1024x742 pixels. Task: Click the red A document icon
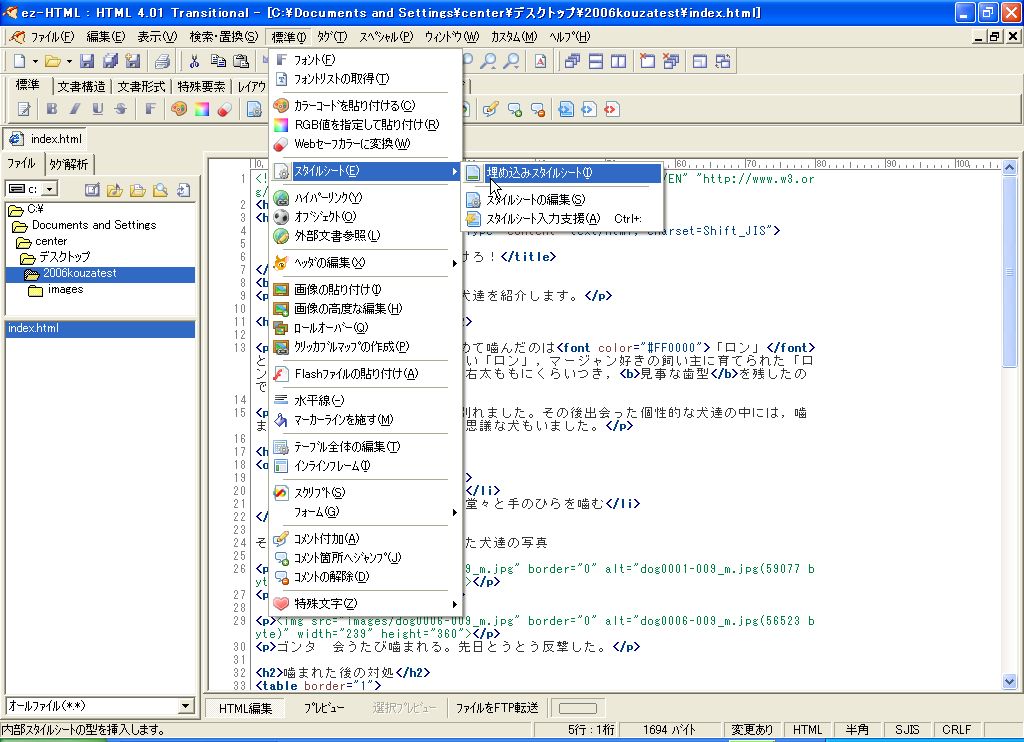point(541,61)
